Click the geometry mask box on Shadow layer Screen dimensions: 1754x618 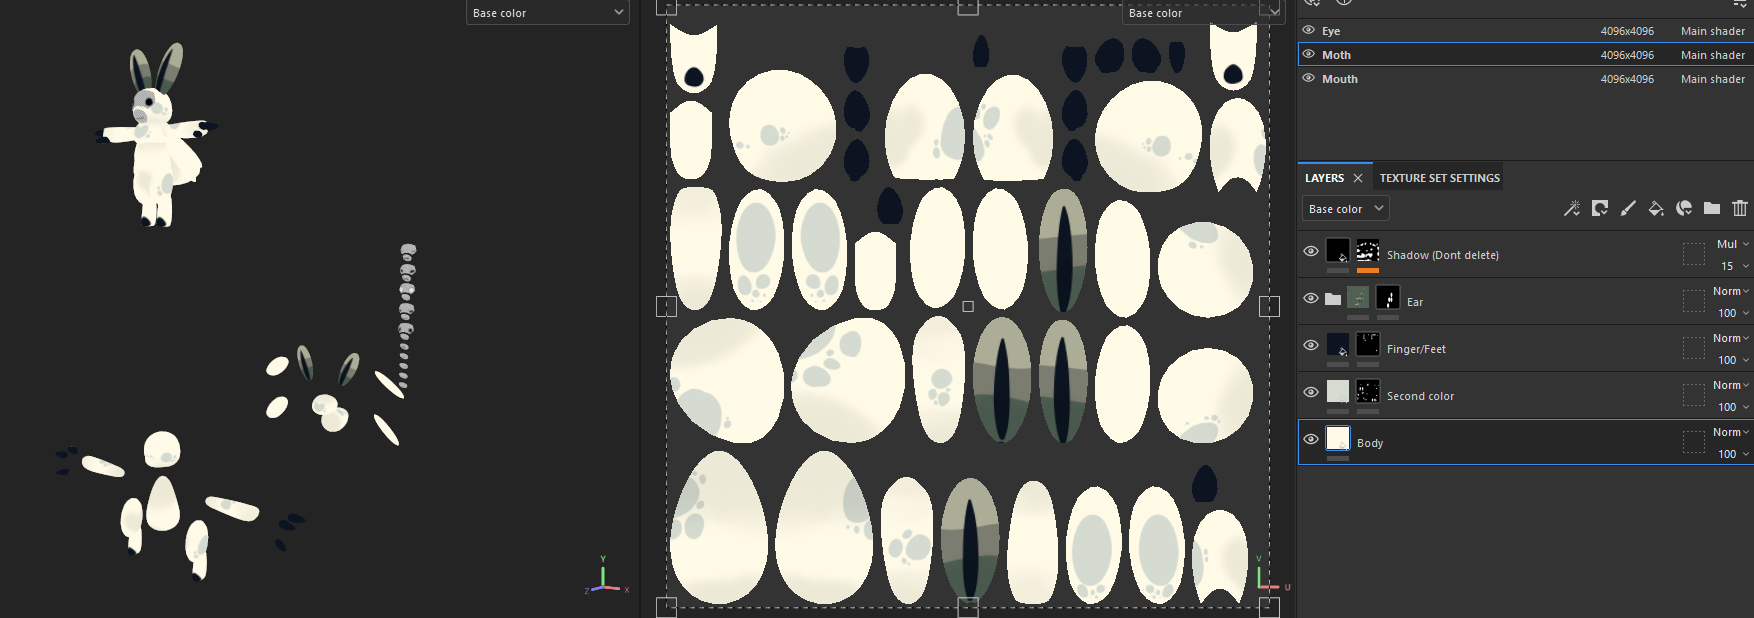[1694, 254]
